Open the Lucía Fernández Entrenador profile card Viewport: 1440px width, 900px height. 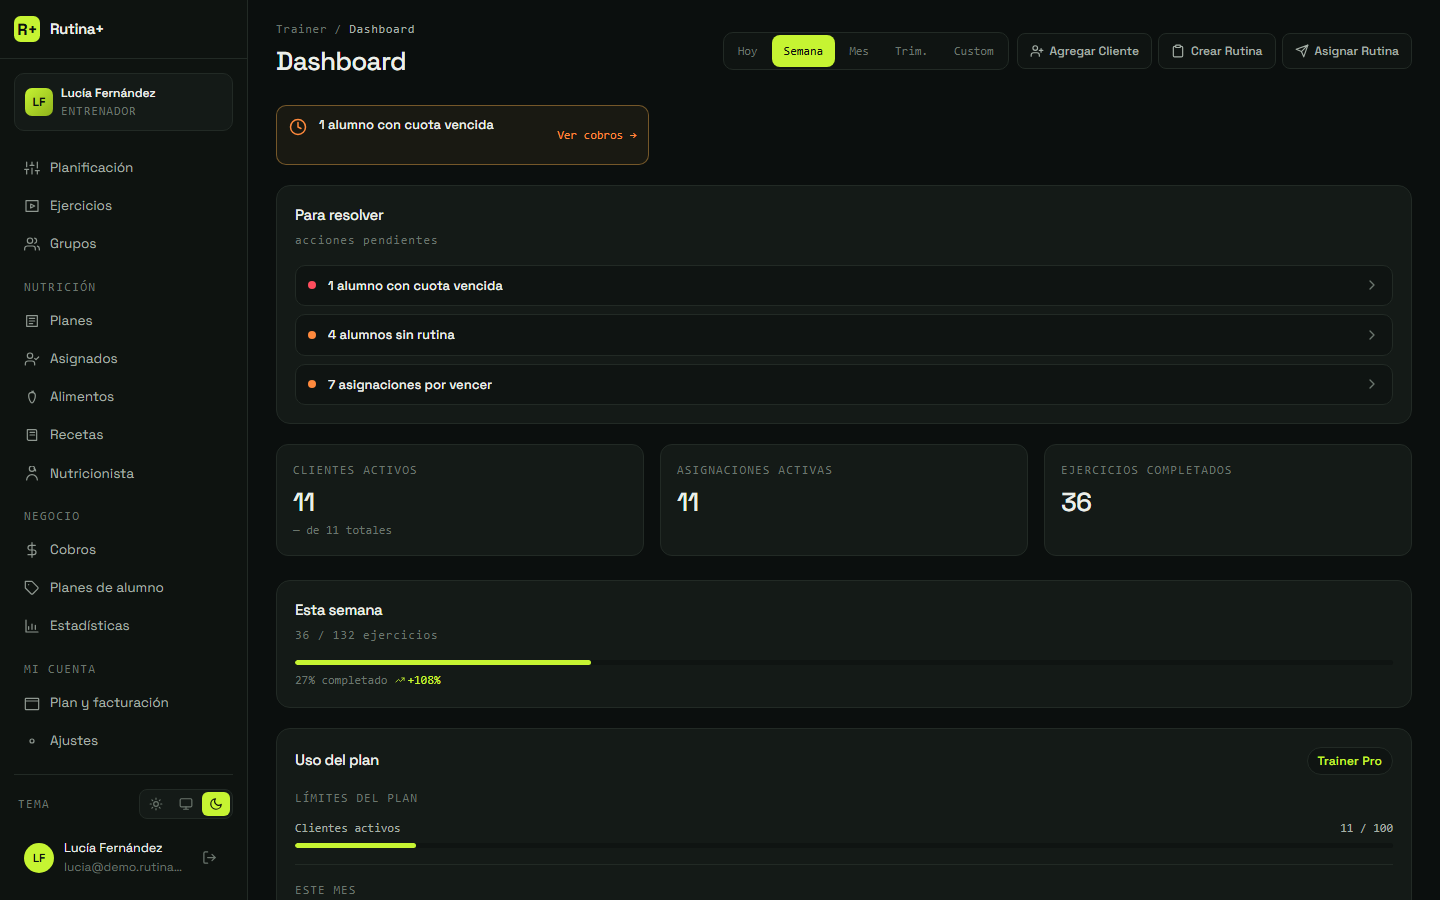123,102
